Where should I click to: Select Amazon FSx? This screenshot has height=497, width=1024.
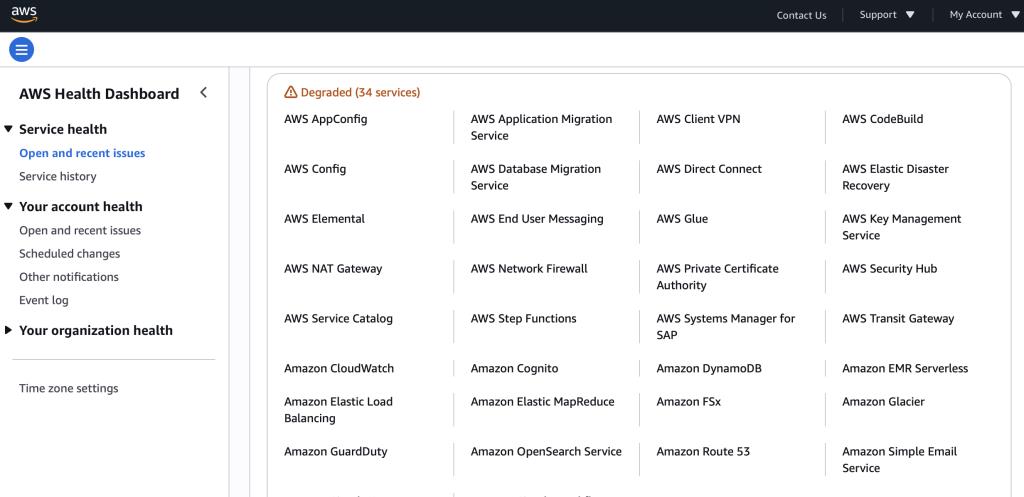pos(688,402)
